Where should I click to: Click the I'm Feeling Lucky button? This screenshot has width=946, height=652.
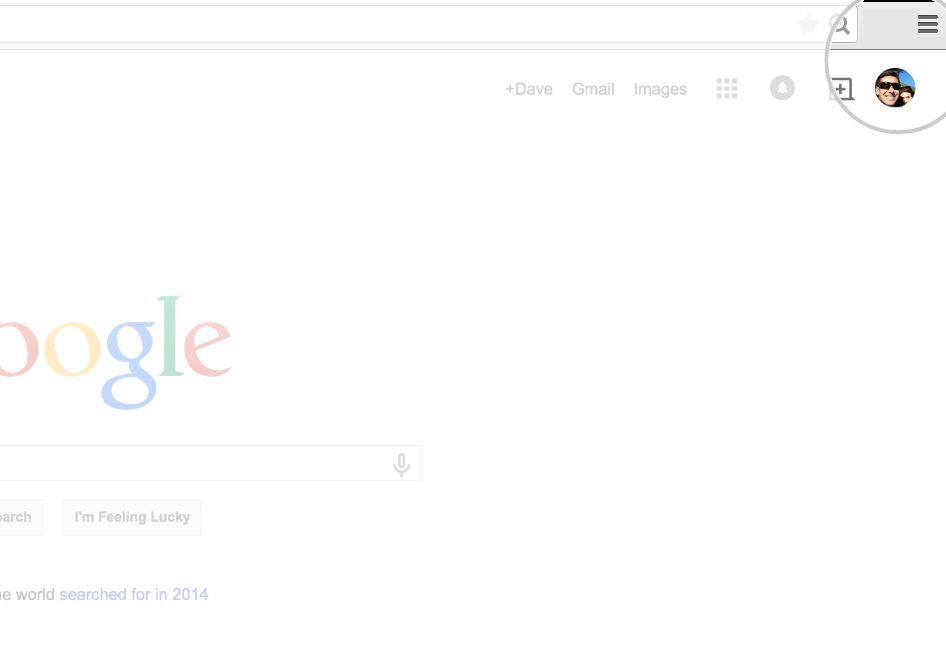click(132, 517)
